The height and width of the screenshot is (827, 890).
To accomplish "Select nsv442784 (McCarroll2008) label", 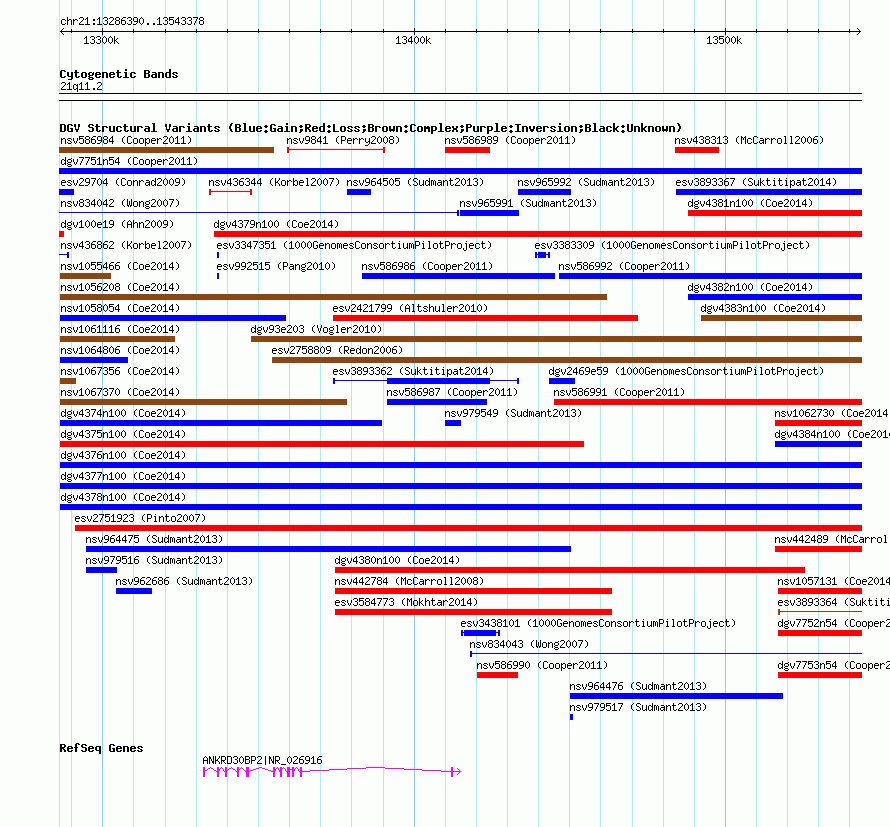I will click(x=409, y=581).
